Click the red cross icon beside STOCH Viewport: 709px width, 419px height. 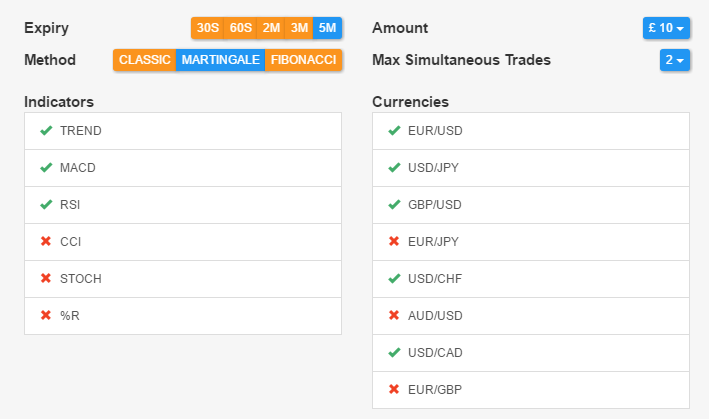tap(46, 278)
